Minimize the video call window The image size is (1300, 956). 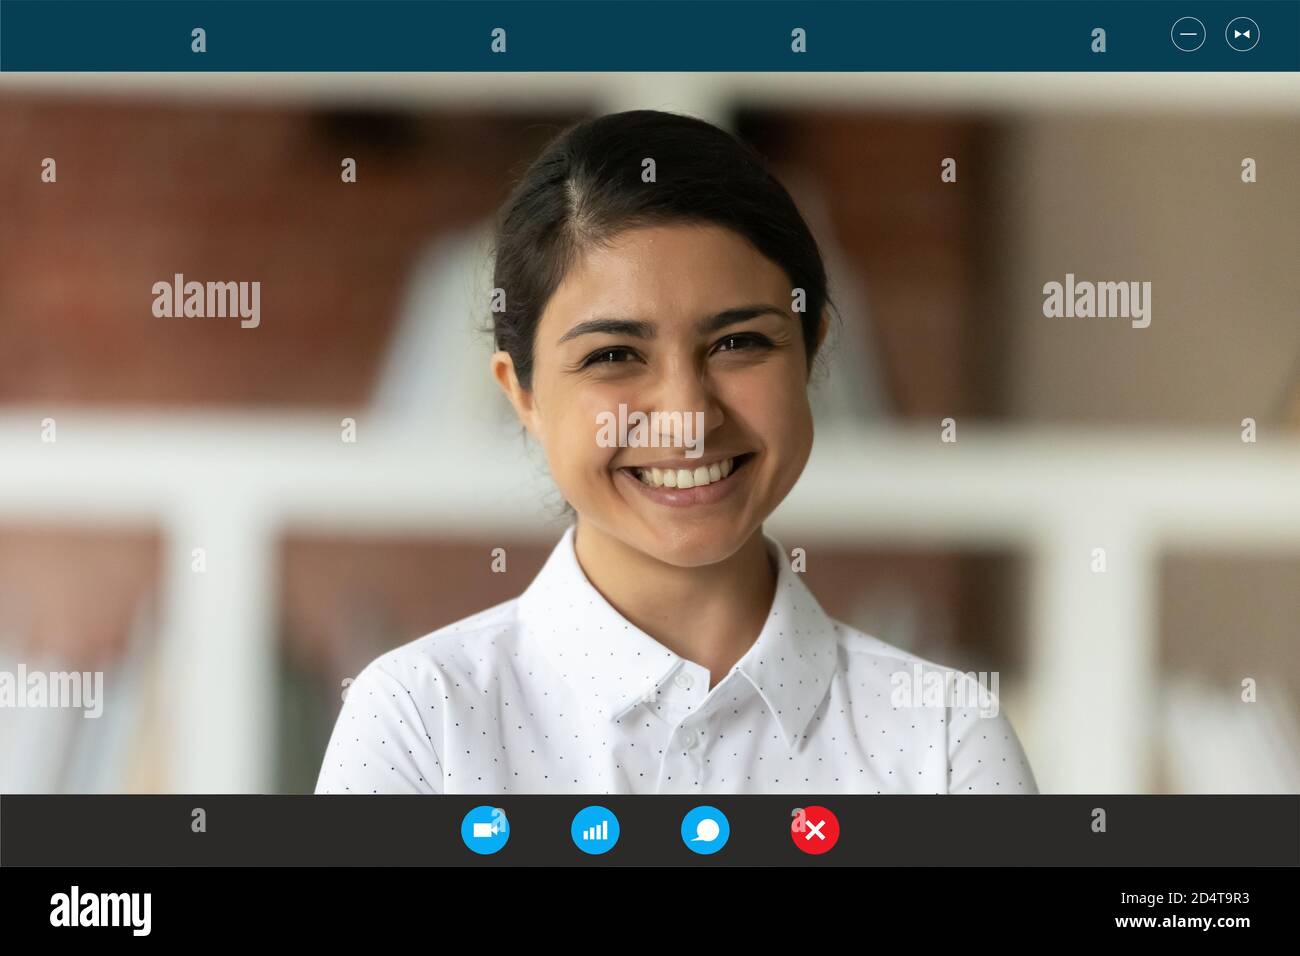pos(1188,34)
